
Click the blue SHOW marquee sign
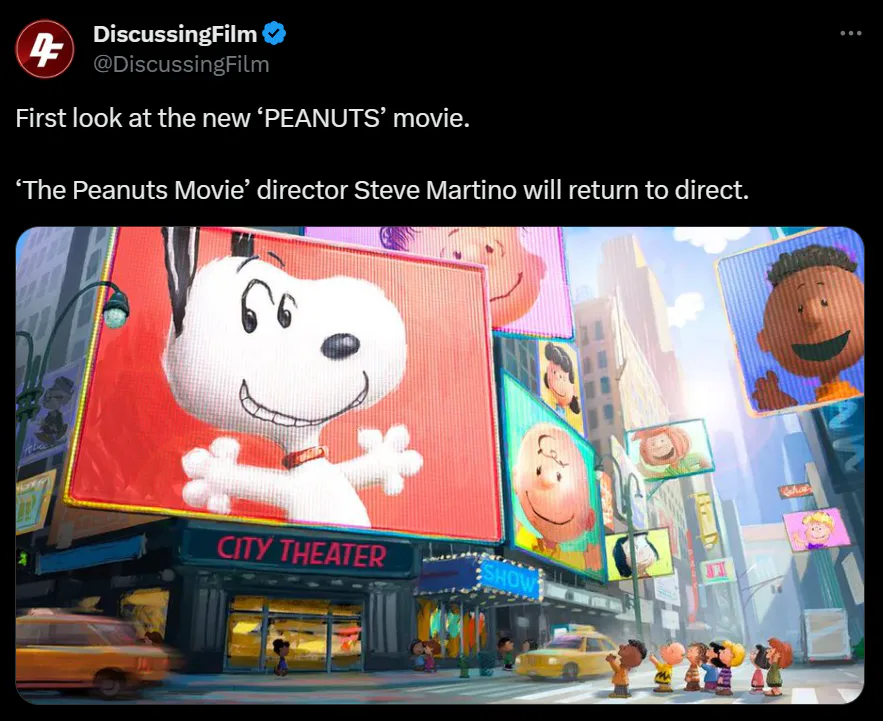pyautogui.click(x=510, y=574)
